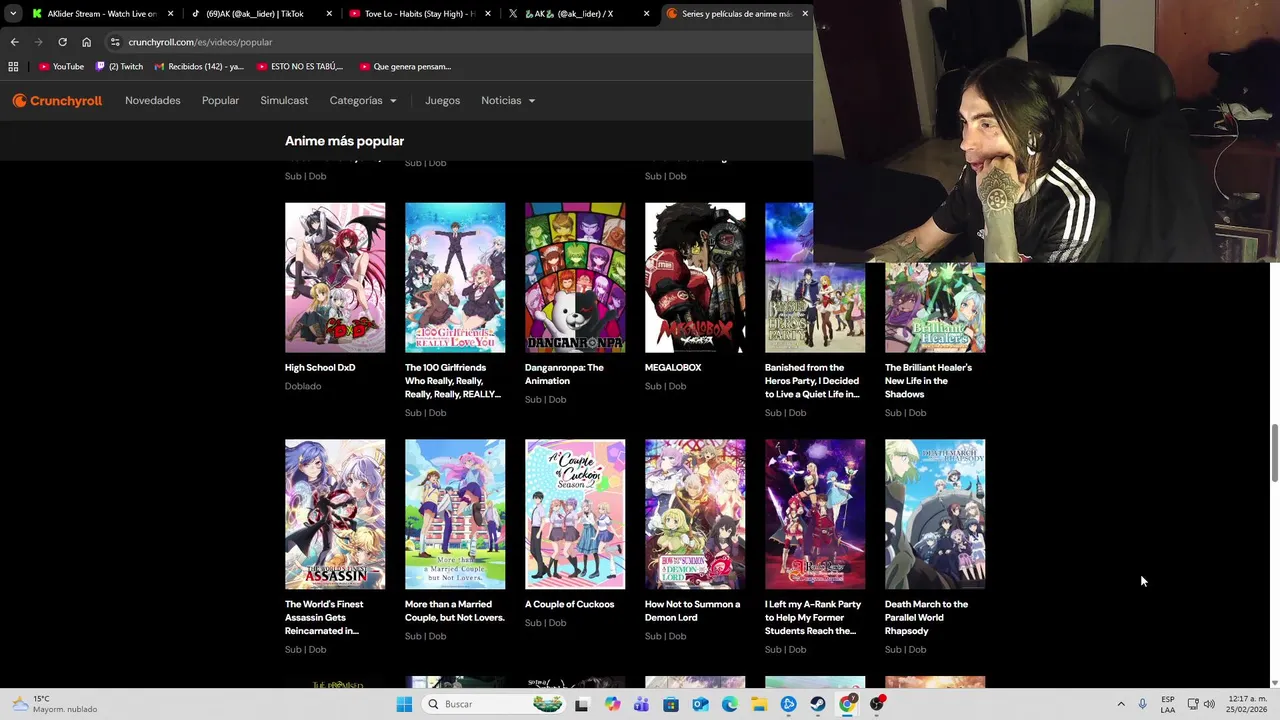View site information icon in address bar
The image size is (1280, 720).
(115, 42)
